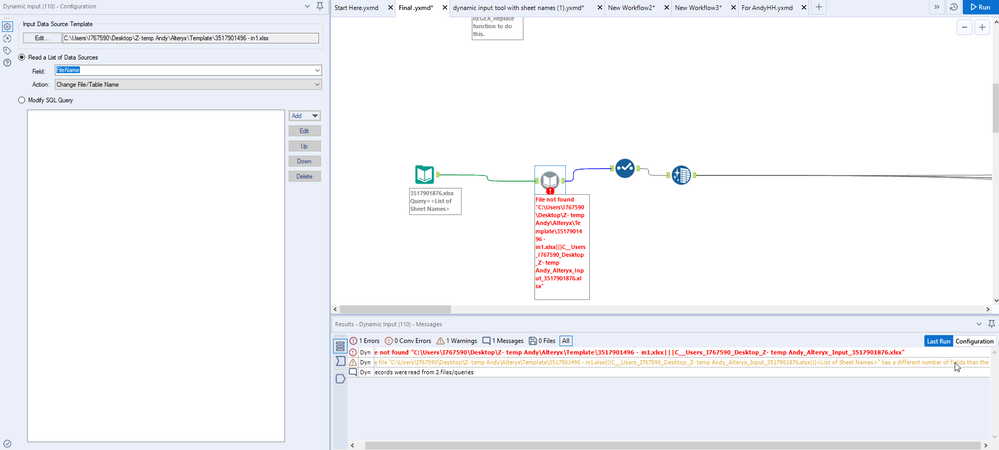
Task: Click the template file path field
Action: click(x=190, y=38)
